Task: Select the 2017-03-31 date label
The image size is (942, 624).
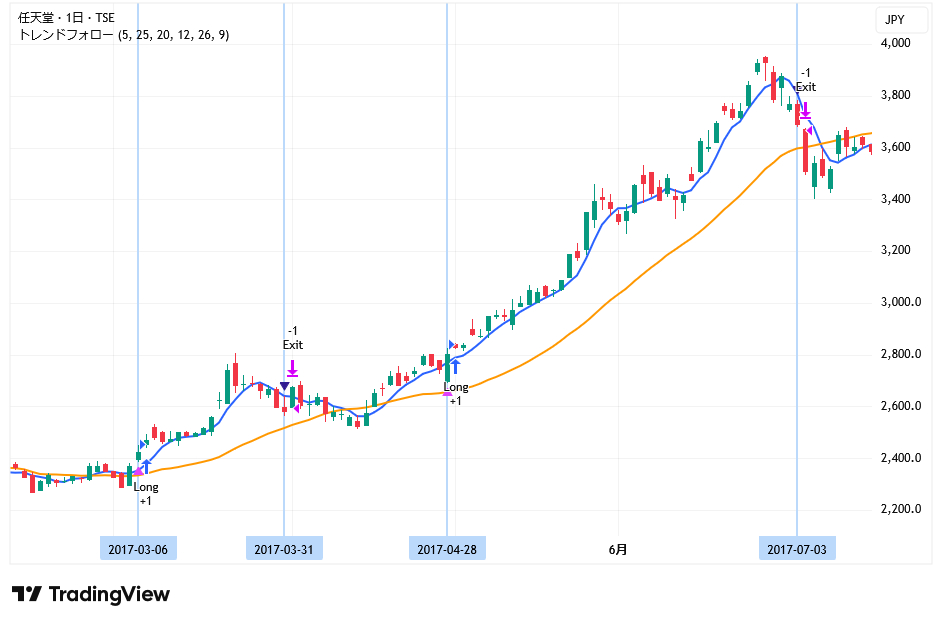Action: click(x=284, y=549)
